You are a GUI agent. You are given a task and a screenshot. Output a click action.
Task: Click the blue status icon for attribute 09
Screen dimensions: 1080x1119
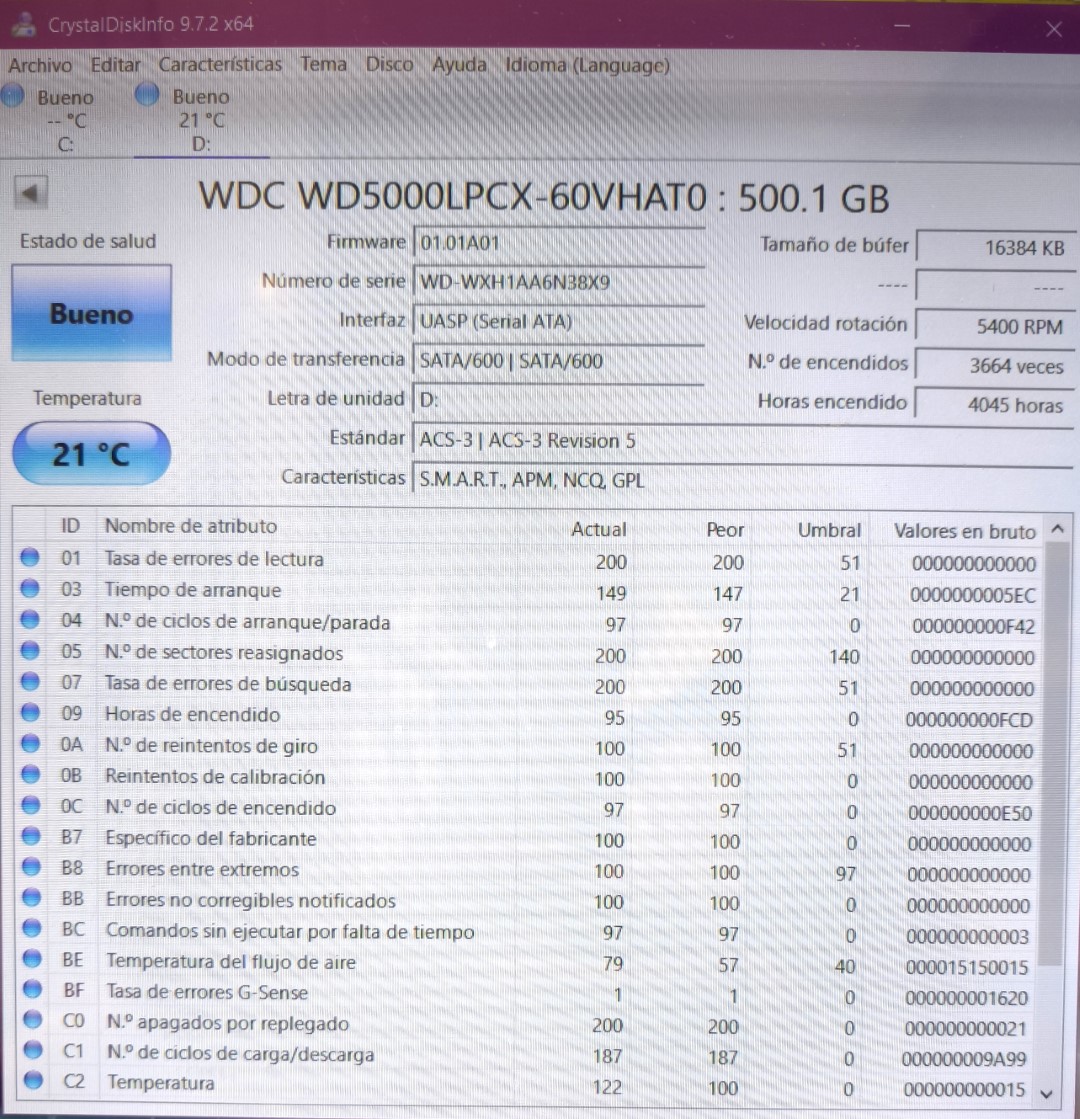tap(30, 712)
